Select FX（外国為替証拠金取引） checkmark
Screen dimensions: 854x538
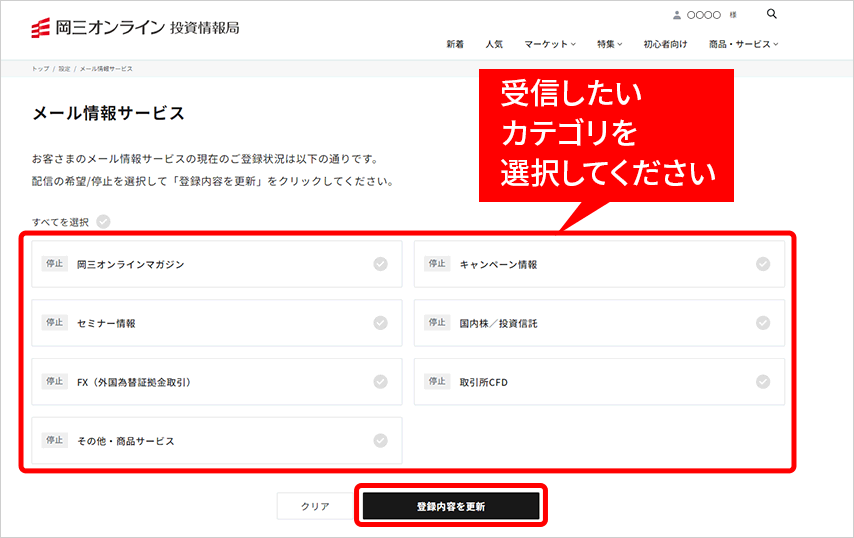click(x=380, y=382)
